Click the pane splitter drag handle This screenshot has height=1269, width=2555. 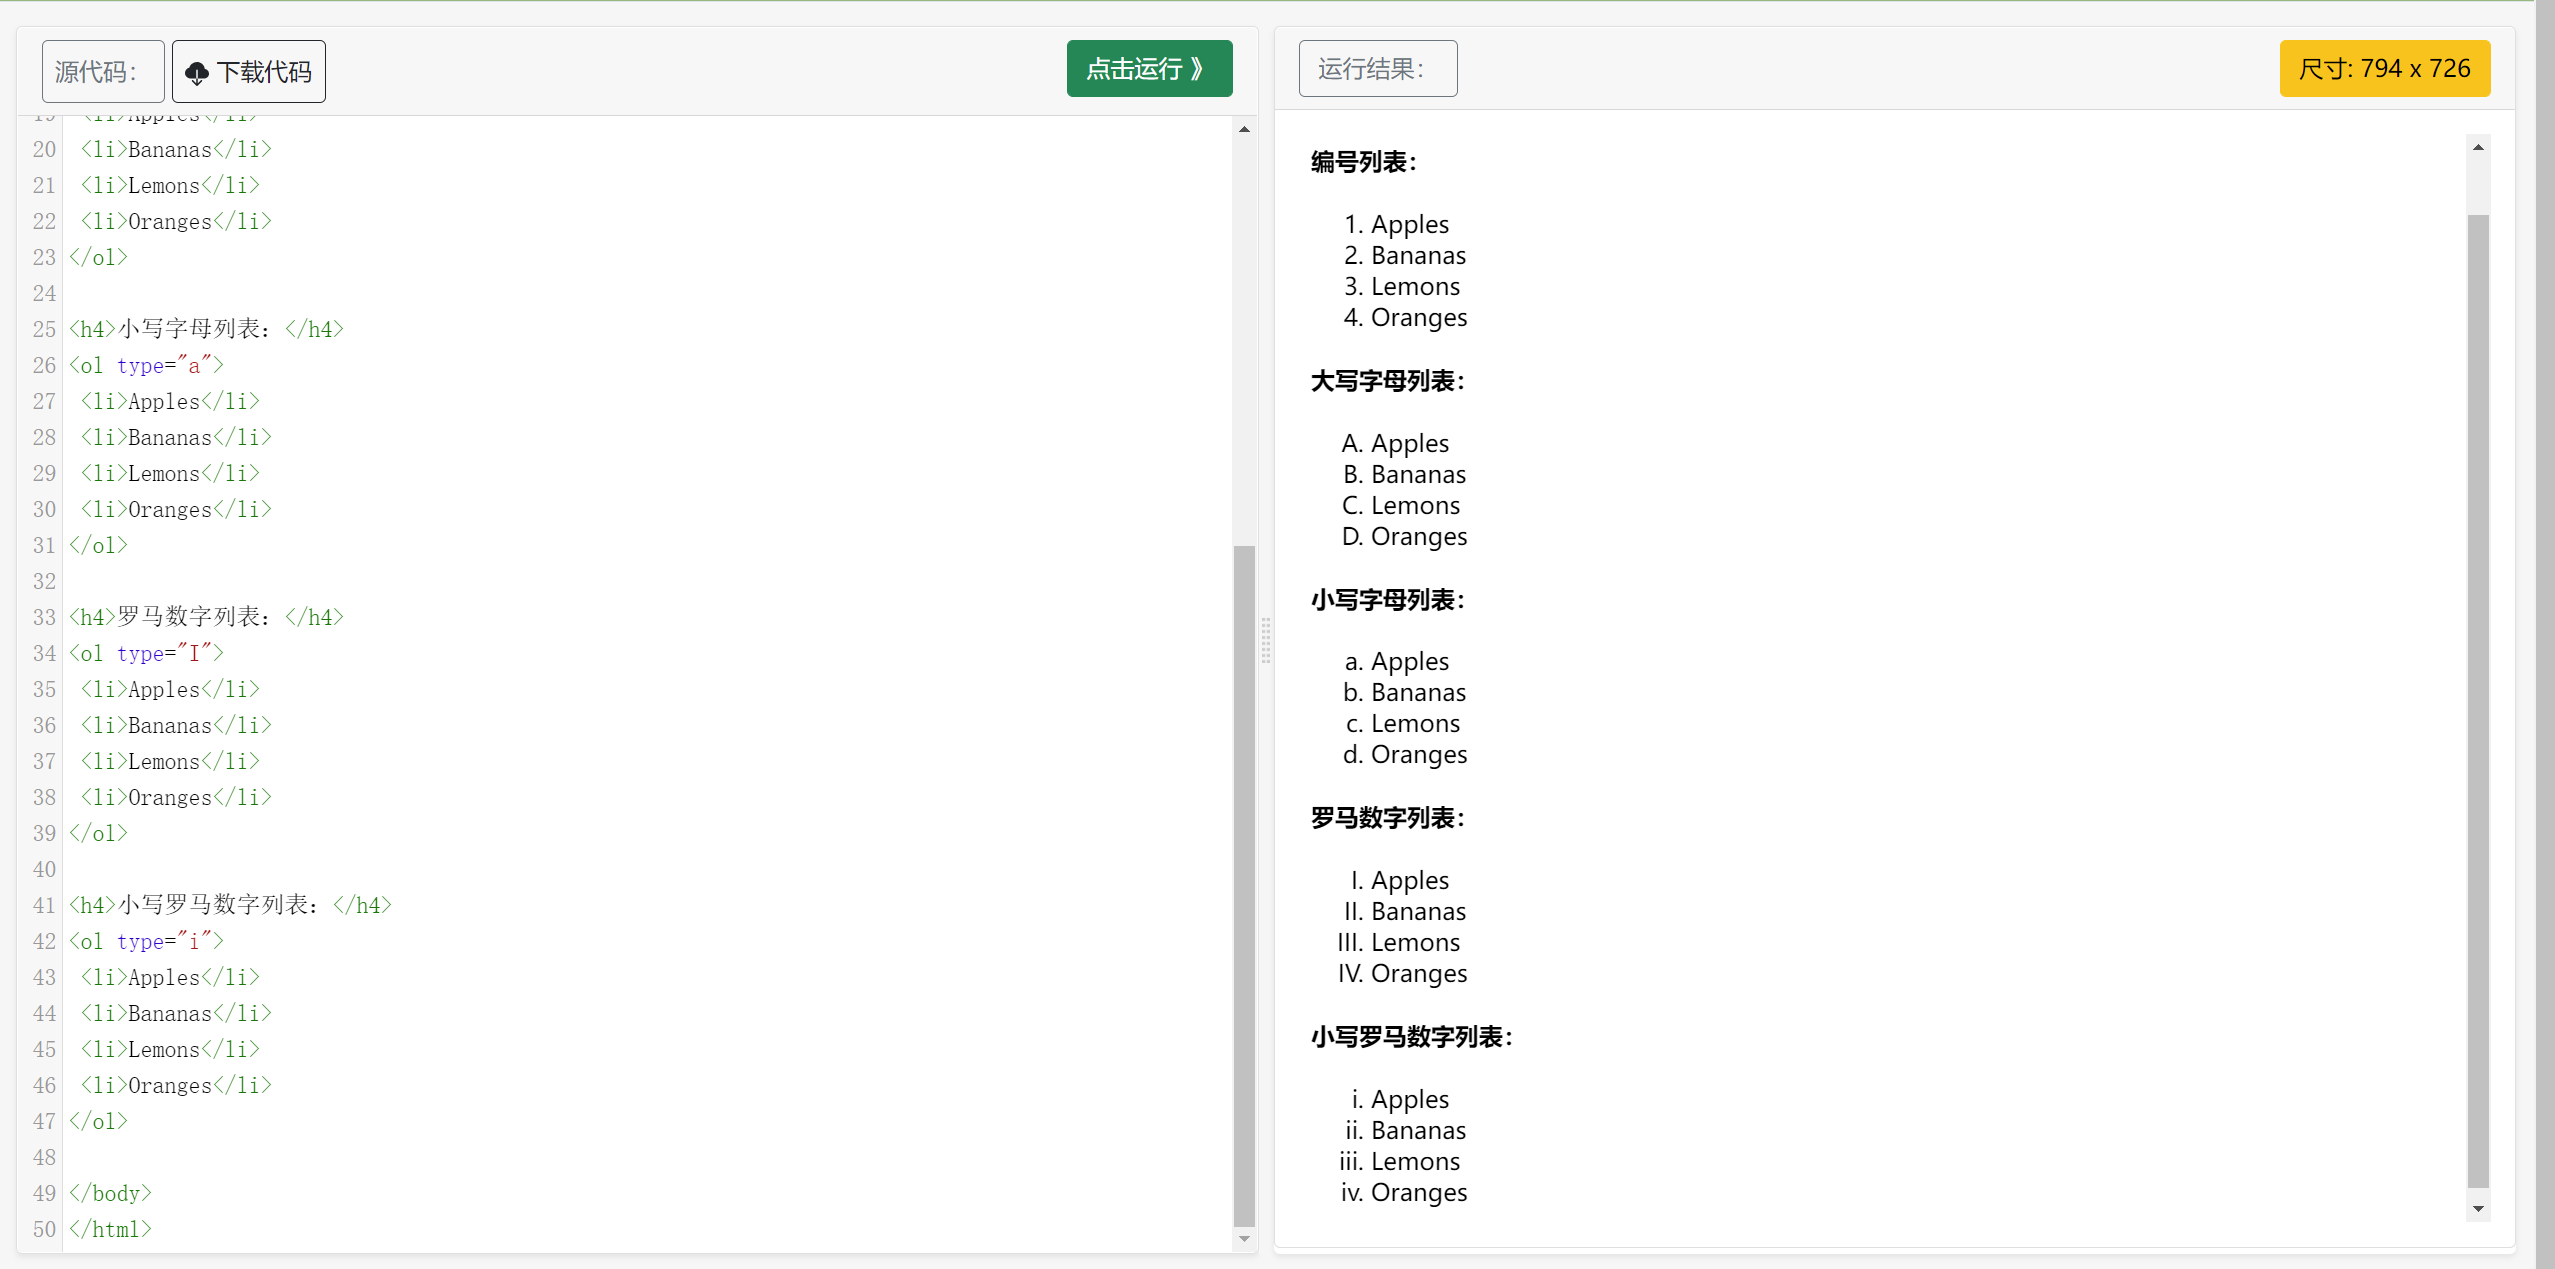[x=1266, y=640]
